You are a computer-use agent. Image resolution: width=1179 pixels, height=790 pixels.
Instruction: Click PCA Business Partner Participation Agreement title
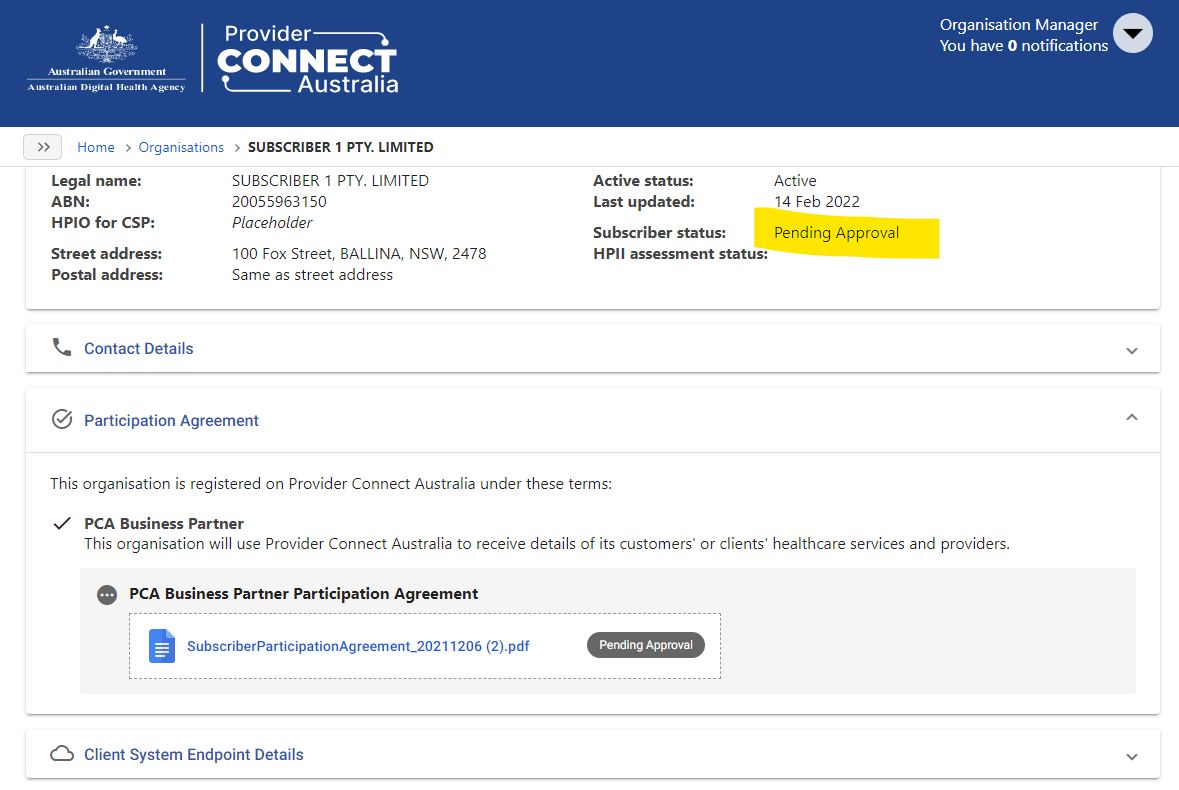click(304, 594)
